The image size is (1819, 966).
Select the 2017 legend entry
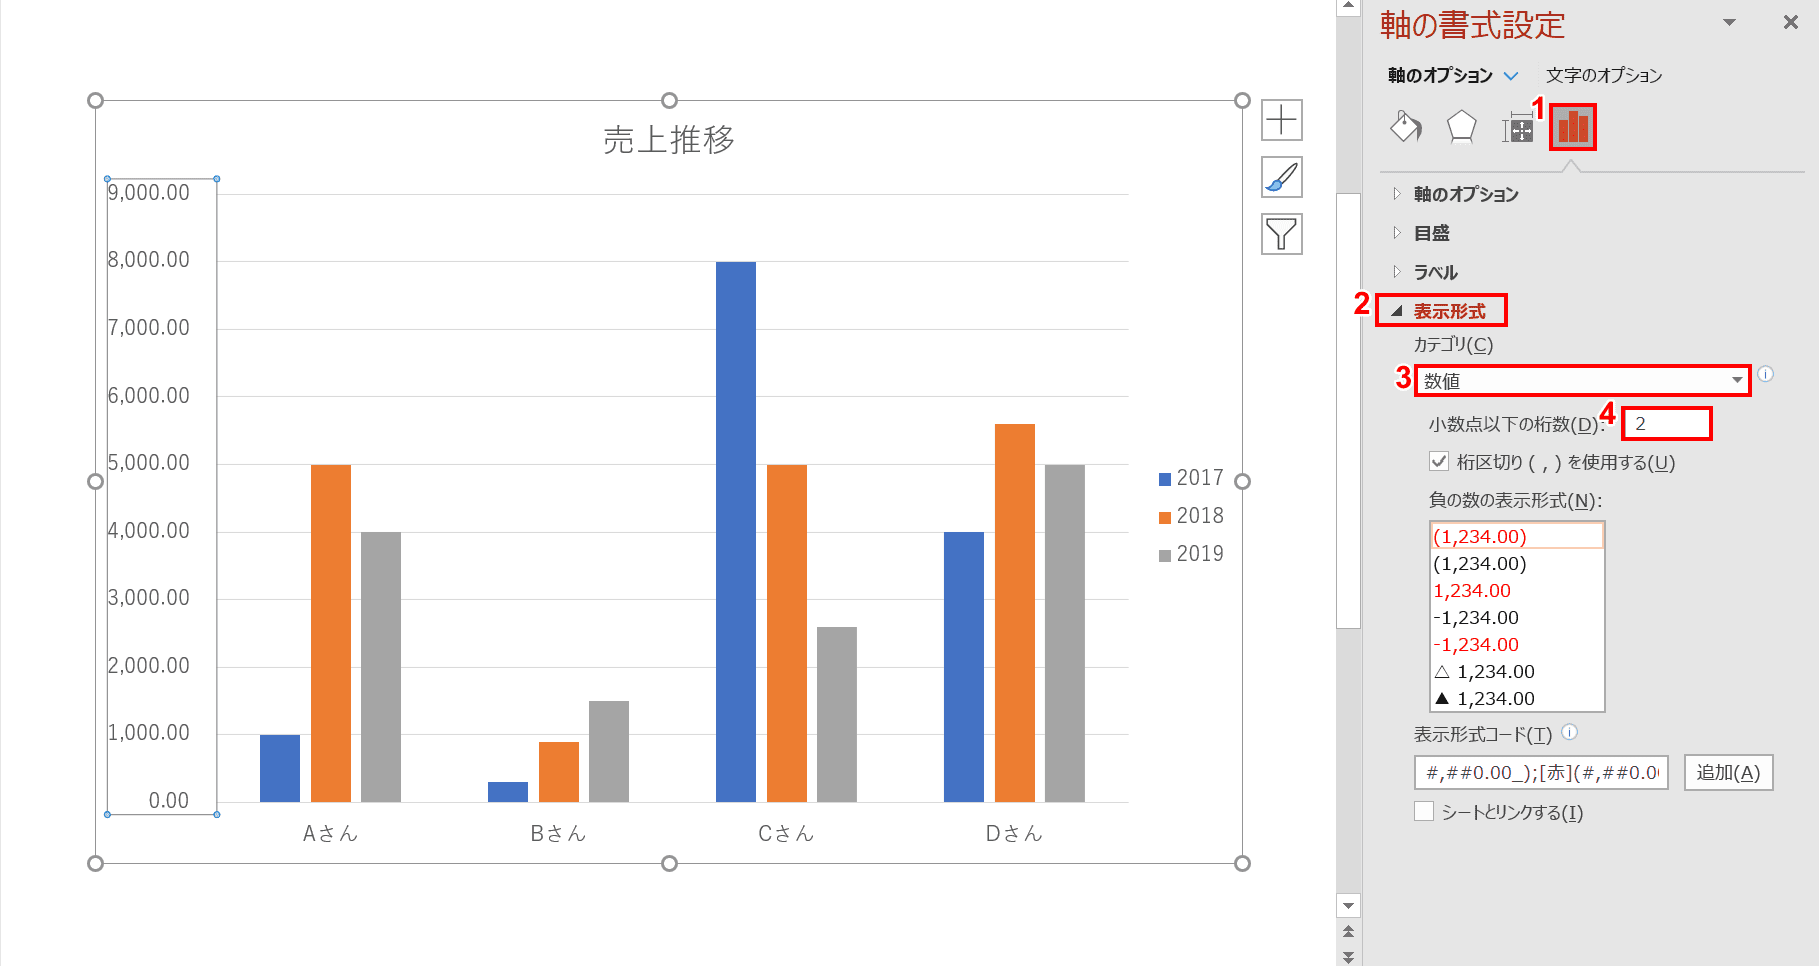(x=1191, y=478)
